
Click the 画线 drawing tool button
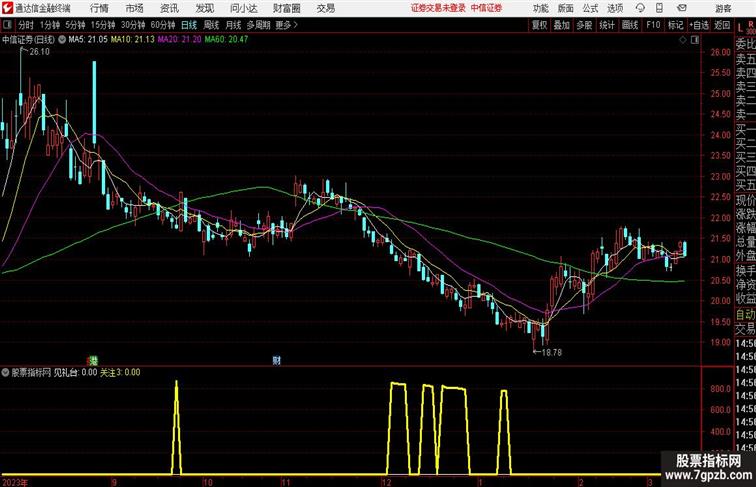pyautogui.click(x=630, y=25)
